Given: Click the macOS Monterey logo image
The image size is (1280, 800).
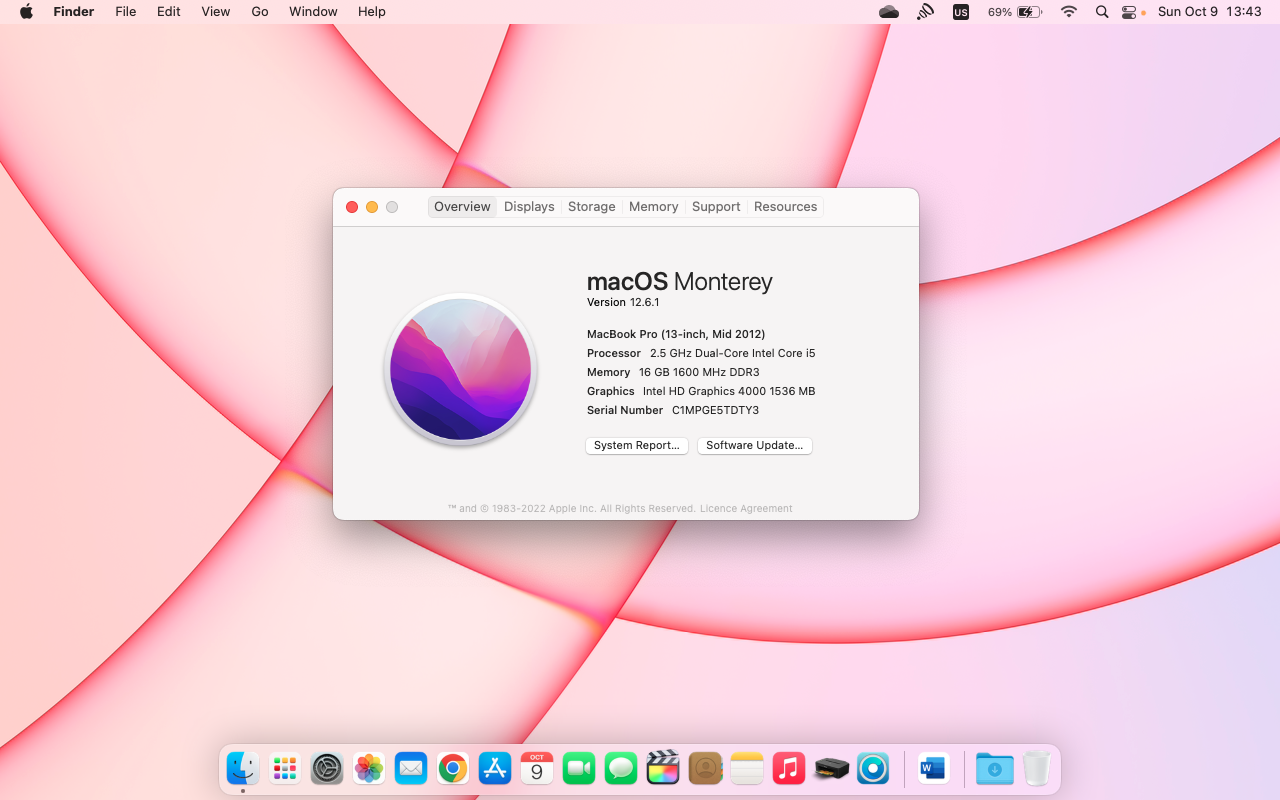Looking at the screenshot, I should pos(461,369).
